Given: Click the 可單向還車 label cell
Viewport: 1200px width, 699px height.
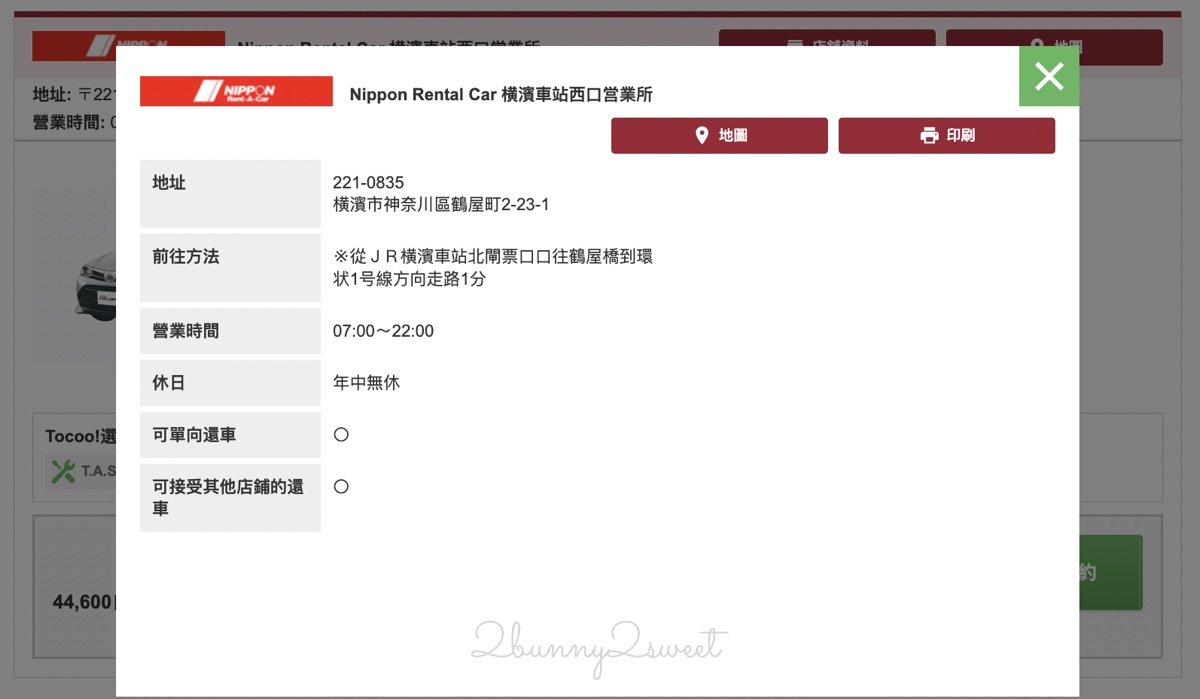Looking at the screenshot, I should pos(230,435).
